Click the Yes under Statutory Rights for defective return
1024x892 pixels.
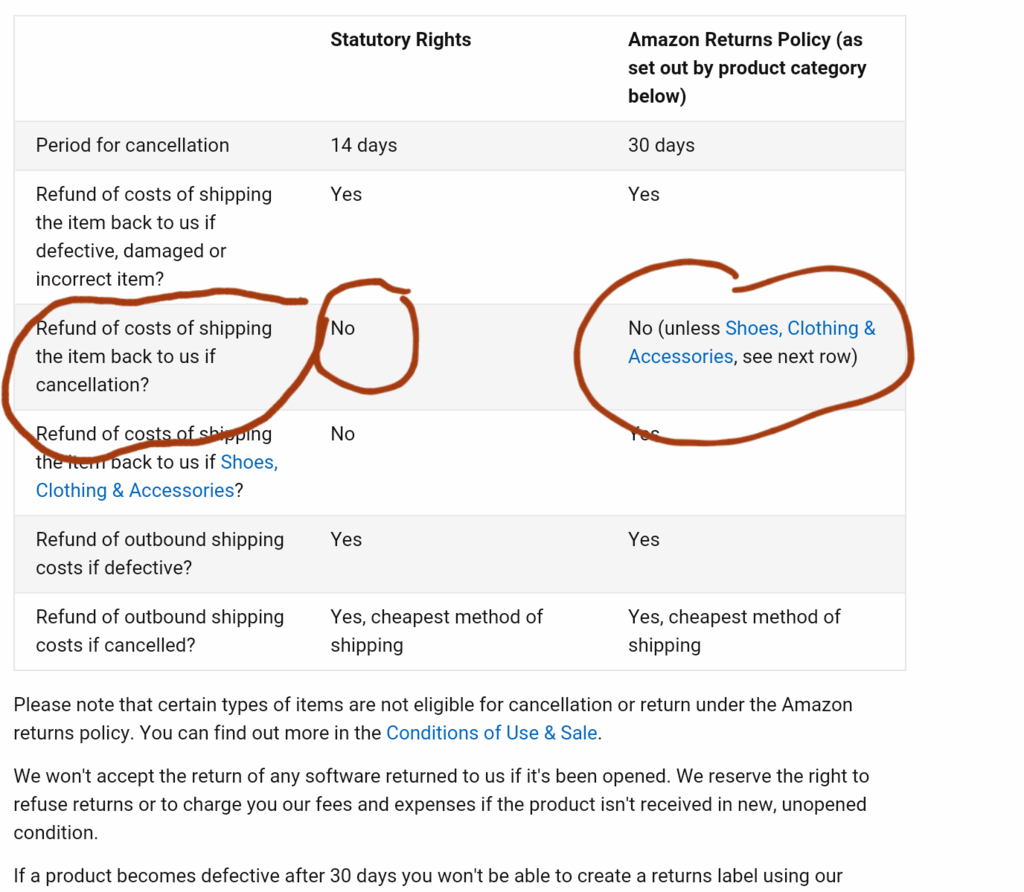(x=346, y=195)
